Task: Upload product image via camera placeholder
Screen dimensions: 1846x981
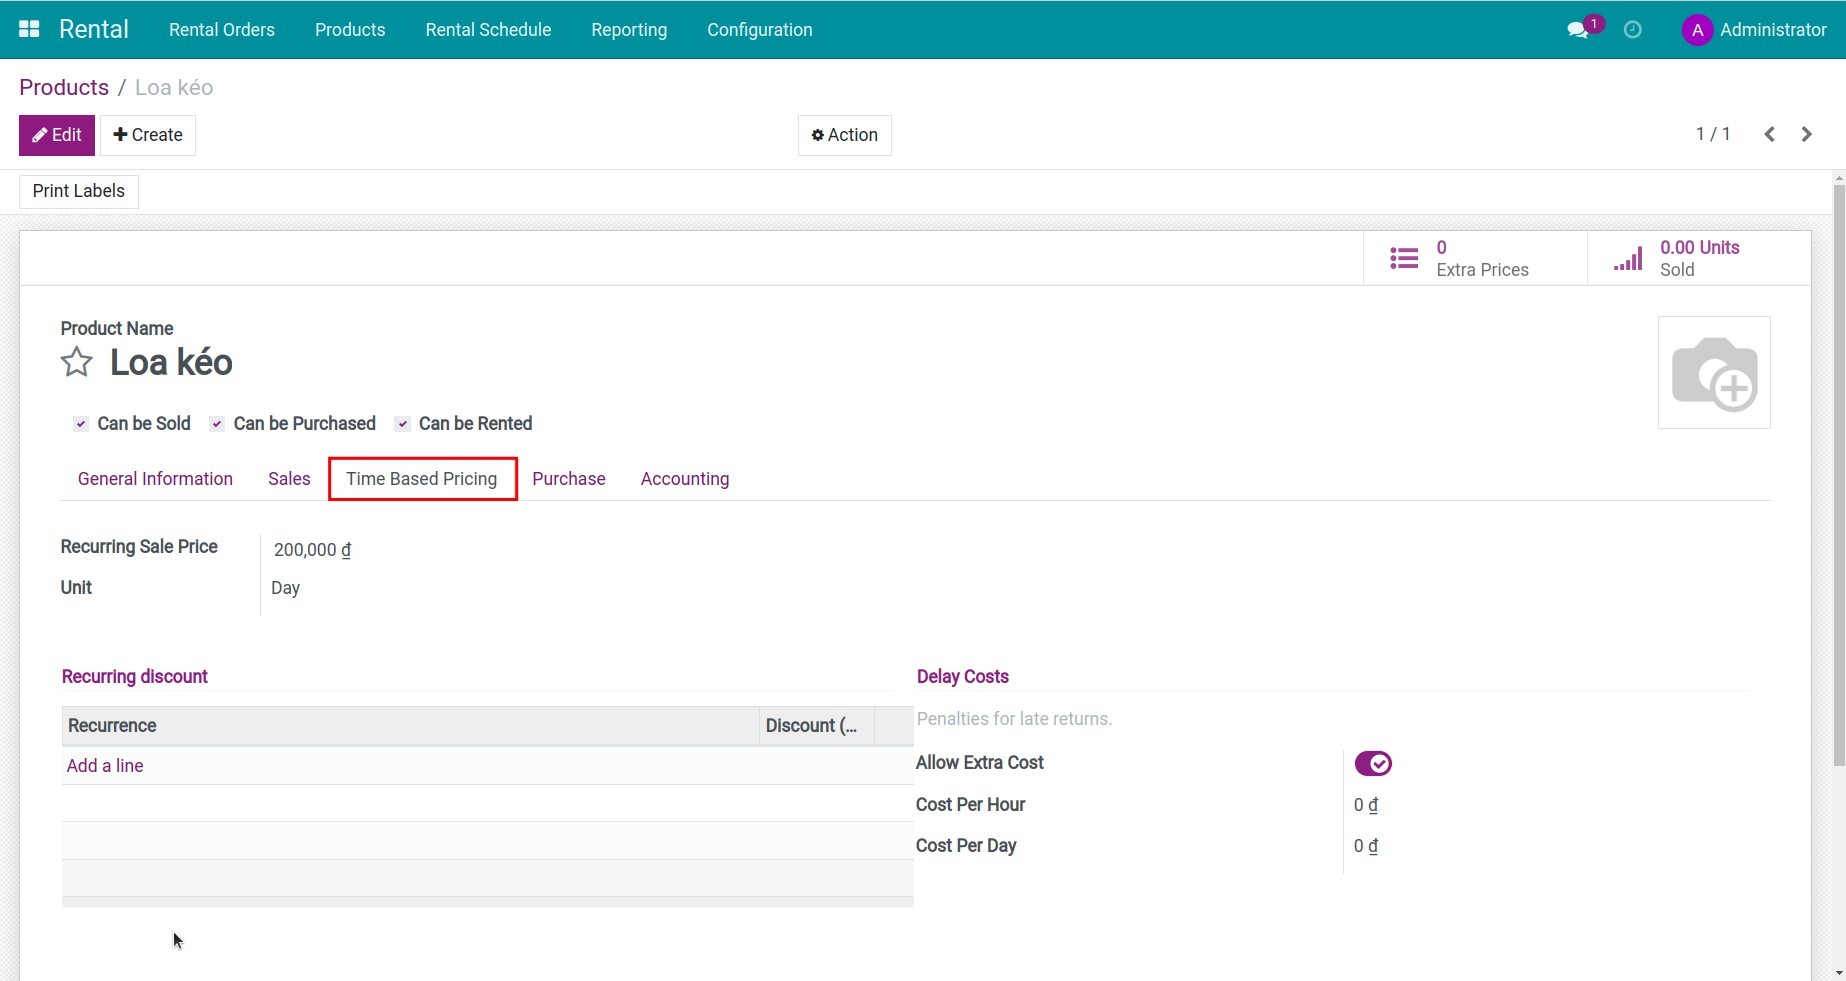Action: pos(1714,372)
